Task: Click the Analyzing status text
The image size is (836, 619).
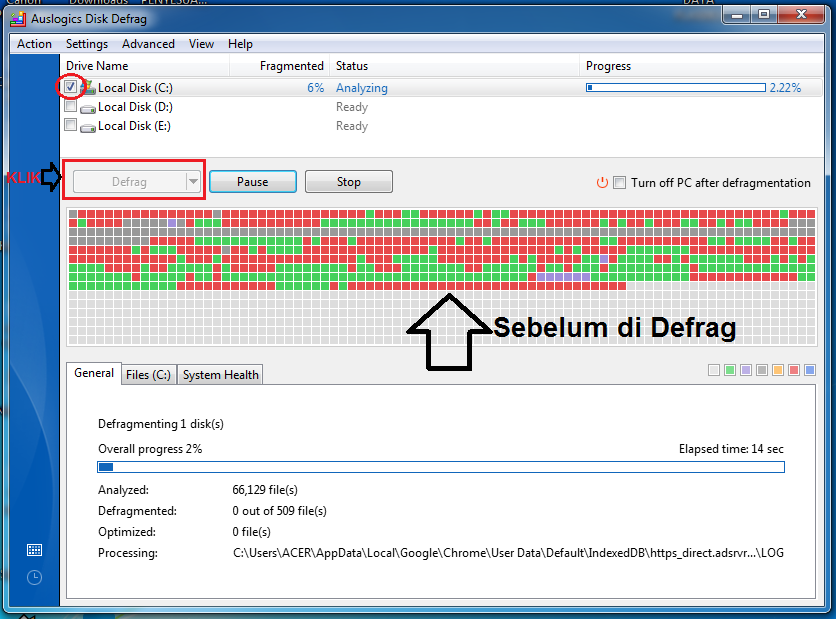Action: point(361,88)
